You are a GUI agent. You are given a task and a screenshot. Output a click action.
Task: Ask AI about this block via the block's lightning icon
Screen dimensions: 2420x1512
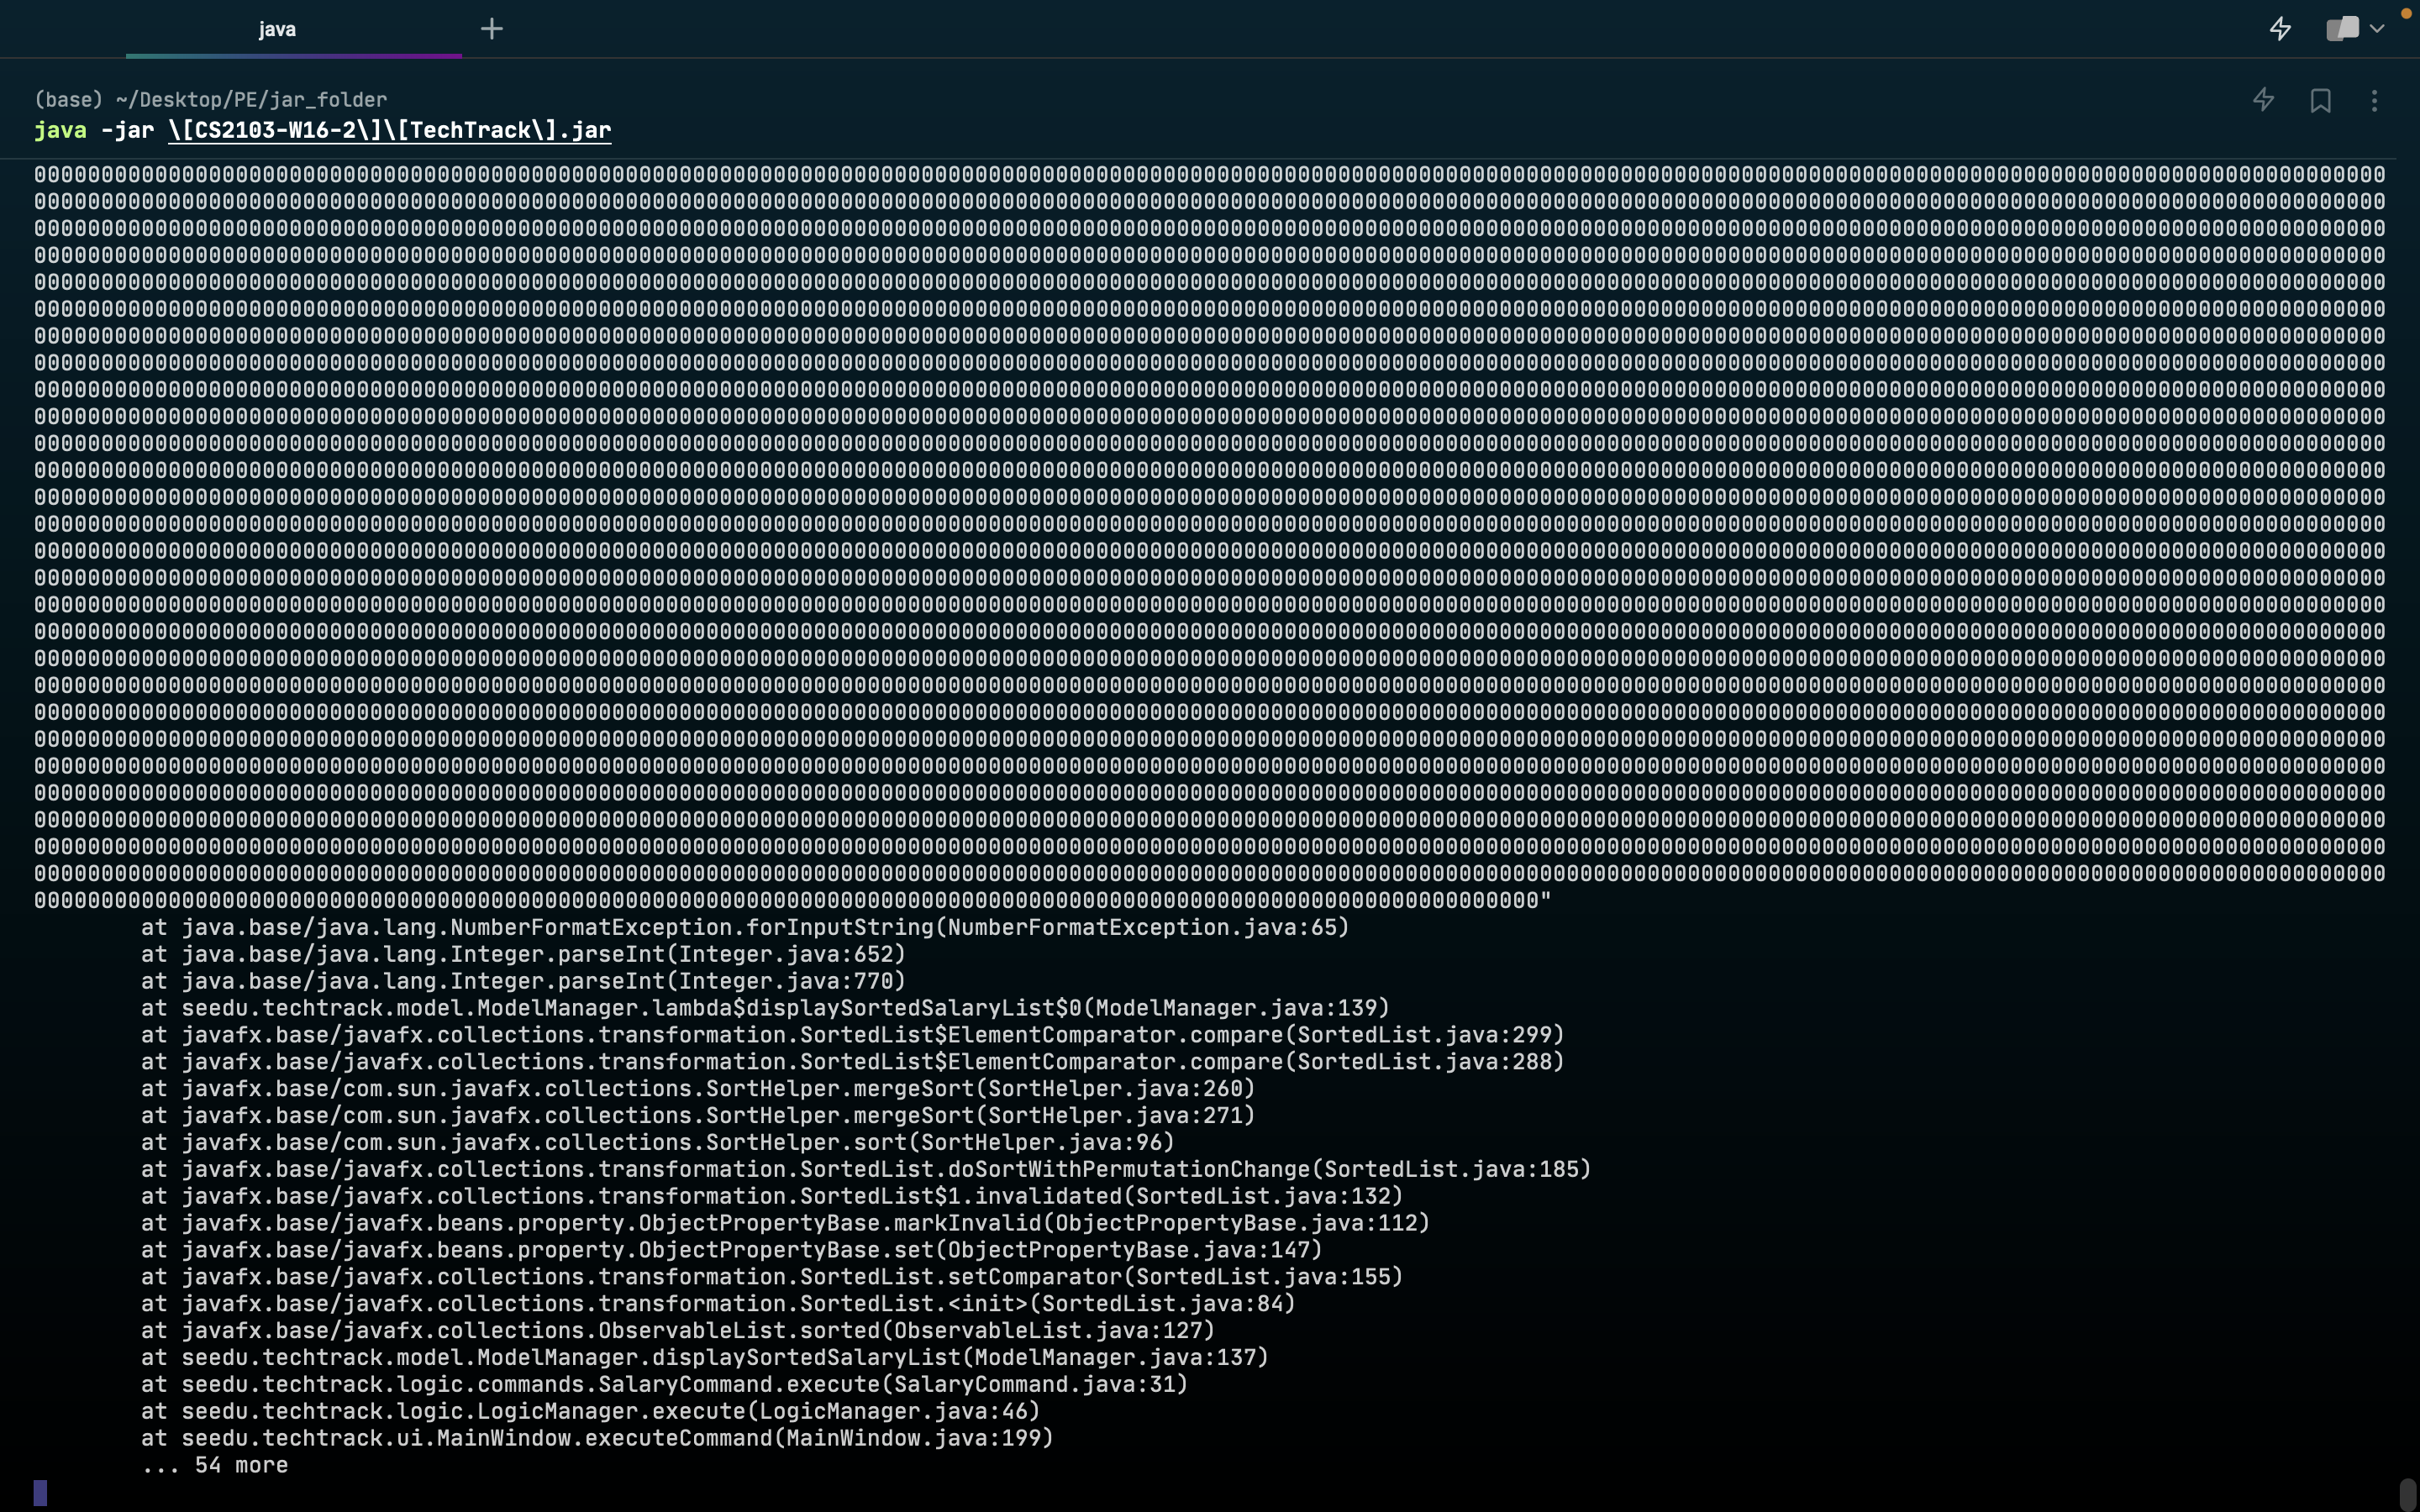pos(2263,100)
